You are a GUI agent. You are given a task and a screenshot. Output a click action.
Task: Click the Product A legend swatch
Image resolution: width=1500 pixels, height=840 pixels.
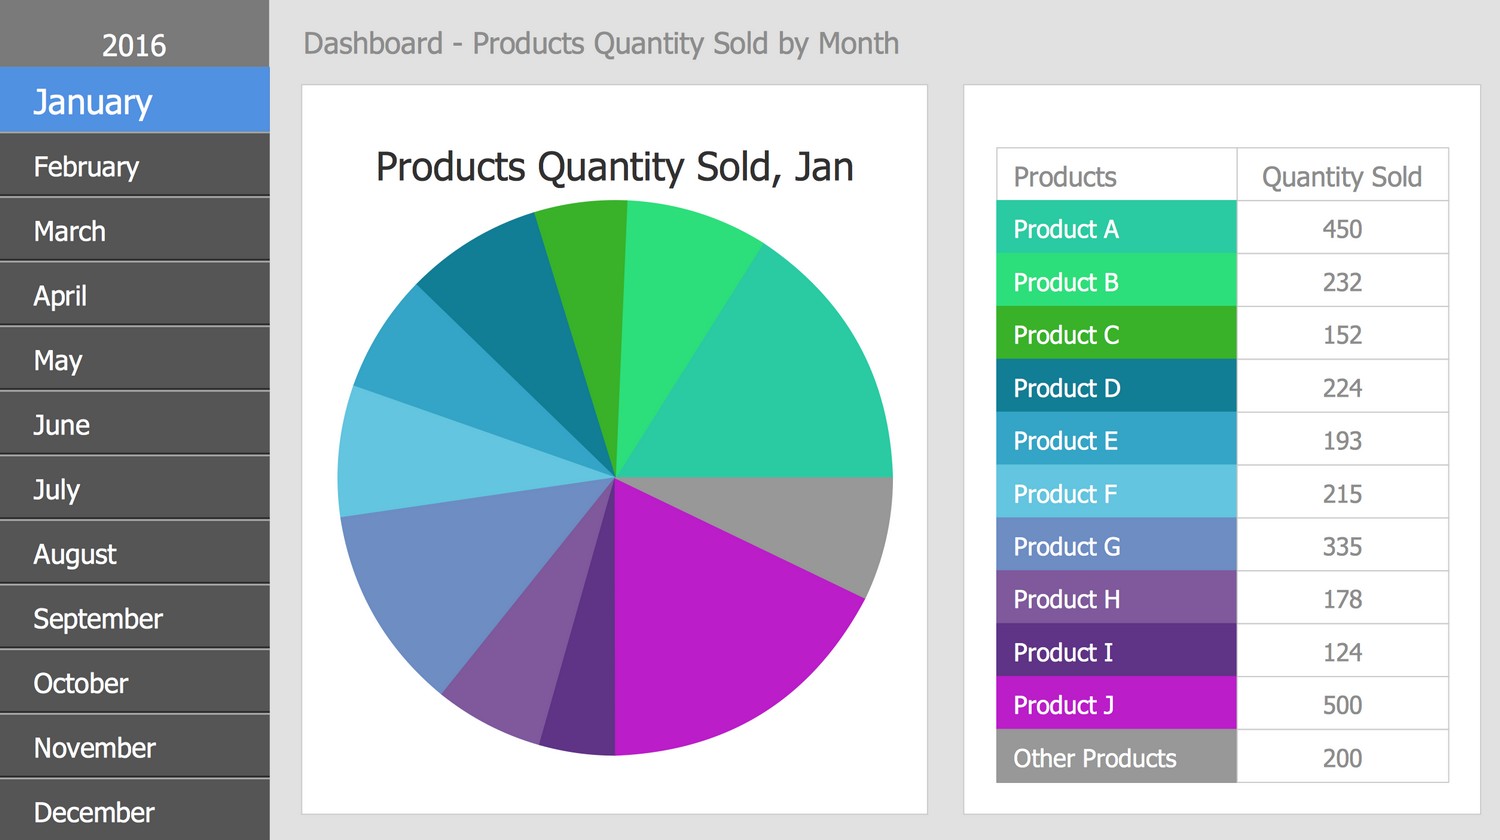pyautogui.click(x=1116, y=229)
